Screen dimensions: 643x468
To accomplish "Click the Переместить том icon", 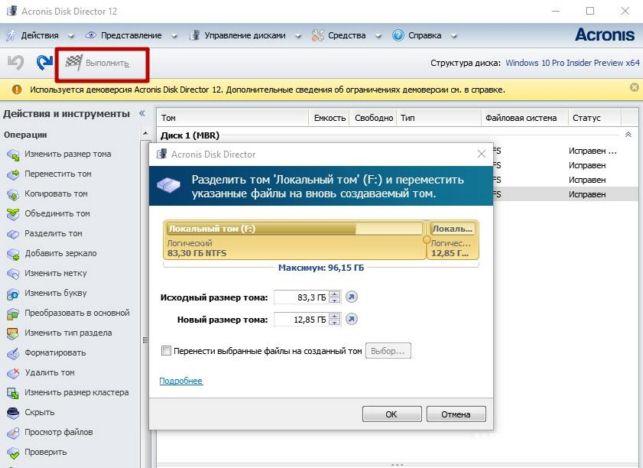I will click(x=13, y=174).
